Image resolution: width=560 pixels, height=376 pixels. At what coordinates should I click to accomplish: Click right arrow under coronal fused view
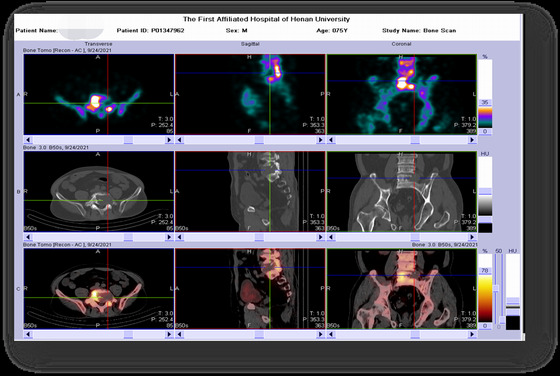coord(472,334)
